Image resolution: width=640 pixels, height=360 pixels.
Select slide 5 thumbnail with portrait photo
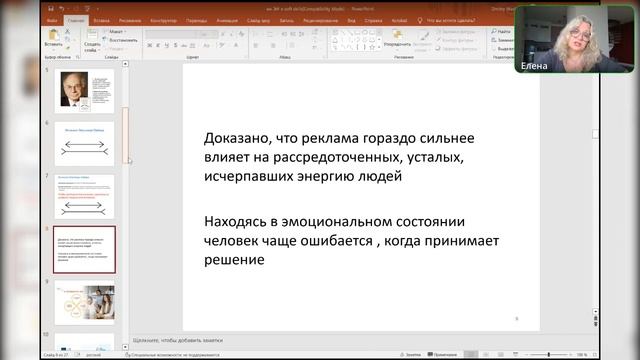point(84,91)
